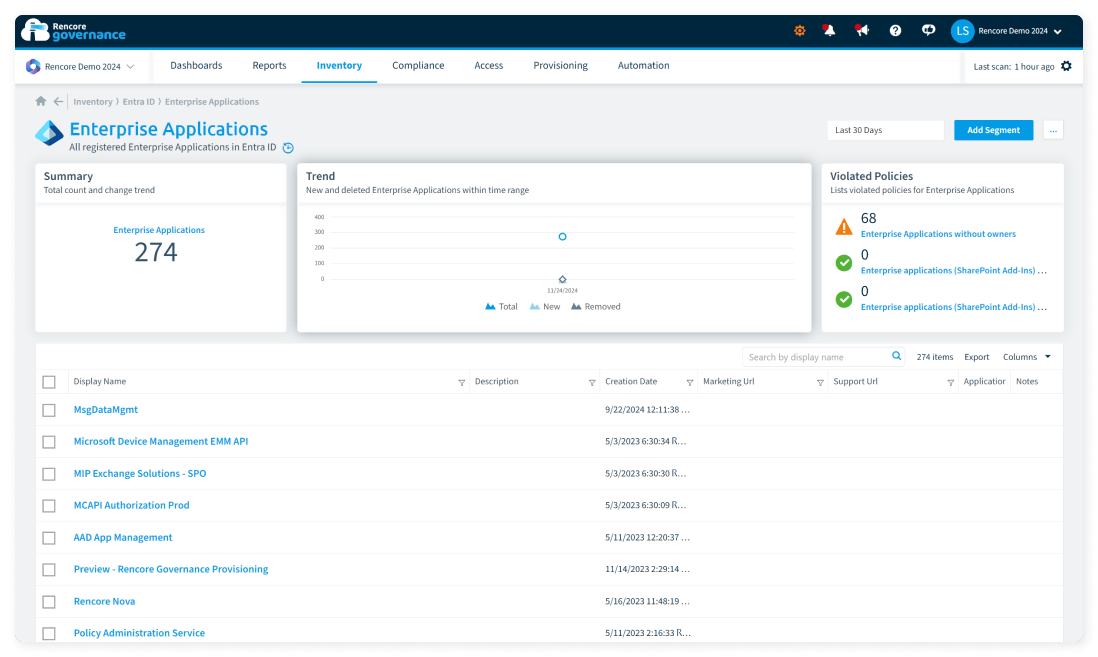Click the Add Segment button
This screenshot has height=657, width=1098.
point(993,130)
